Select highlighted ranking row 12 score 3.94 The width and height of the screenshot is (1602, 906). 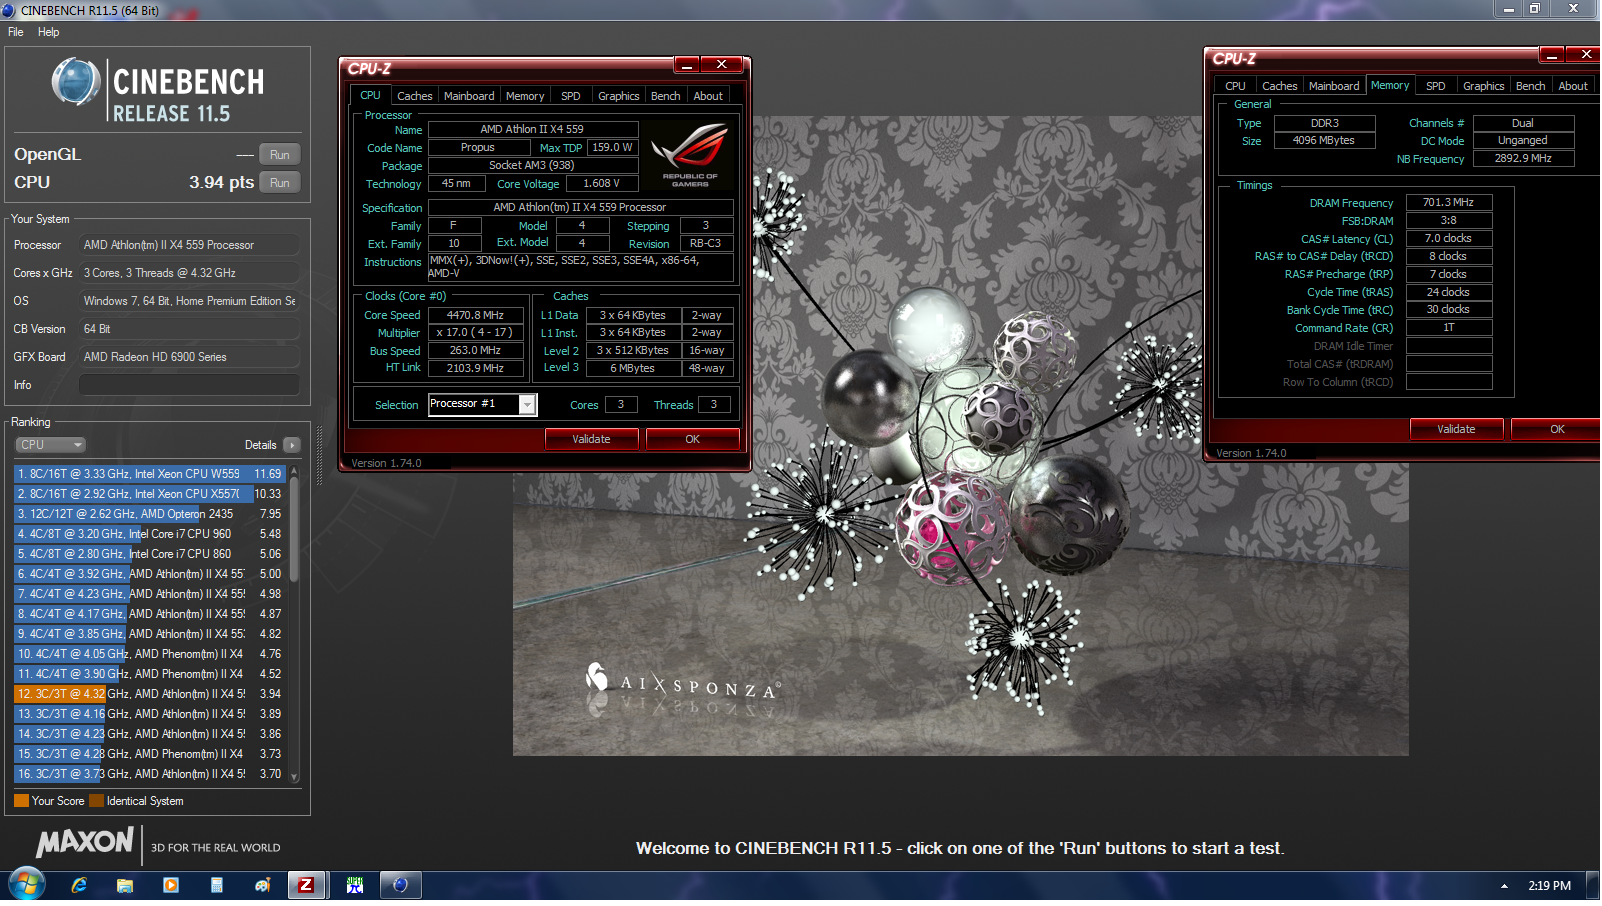click(x=150, y=694)
